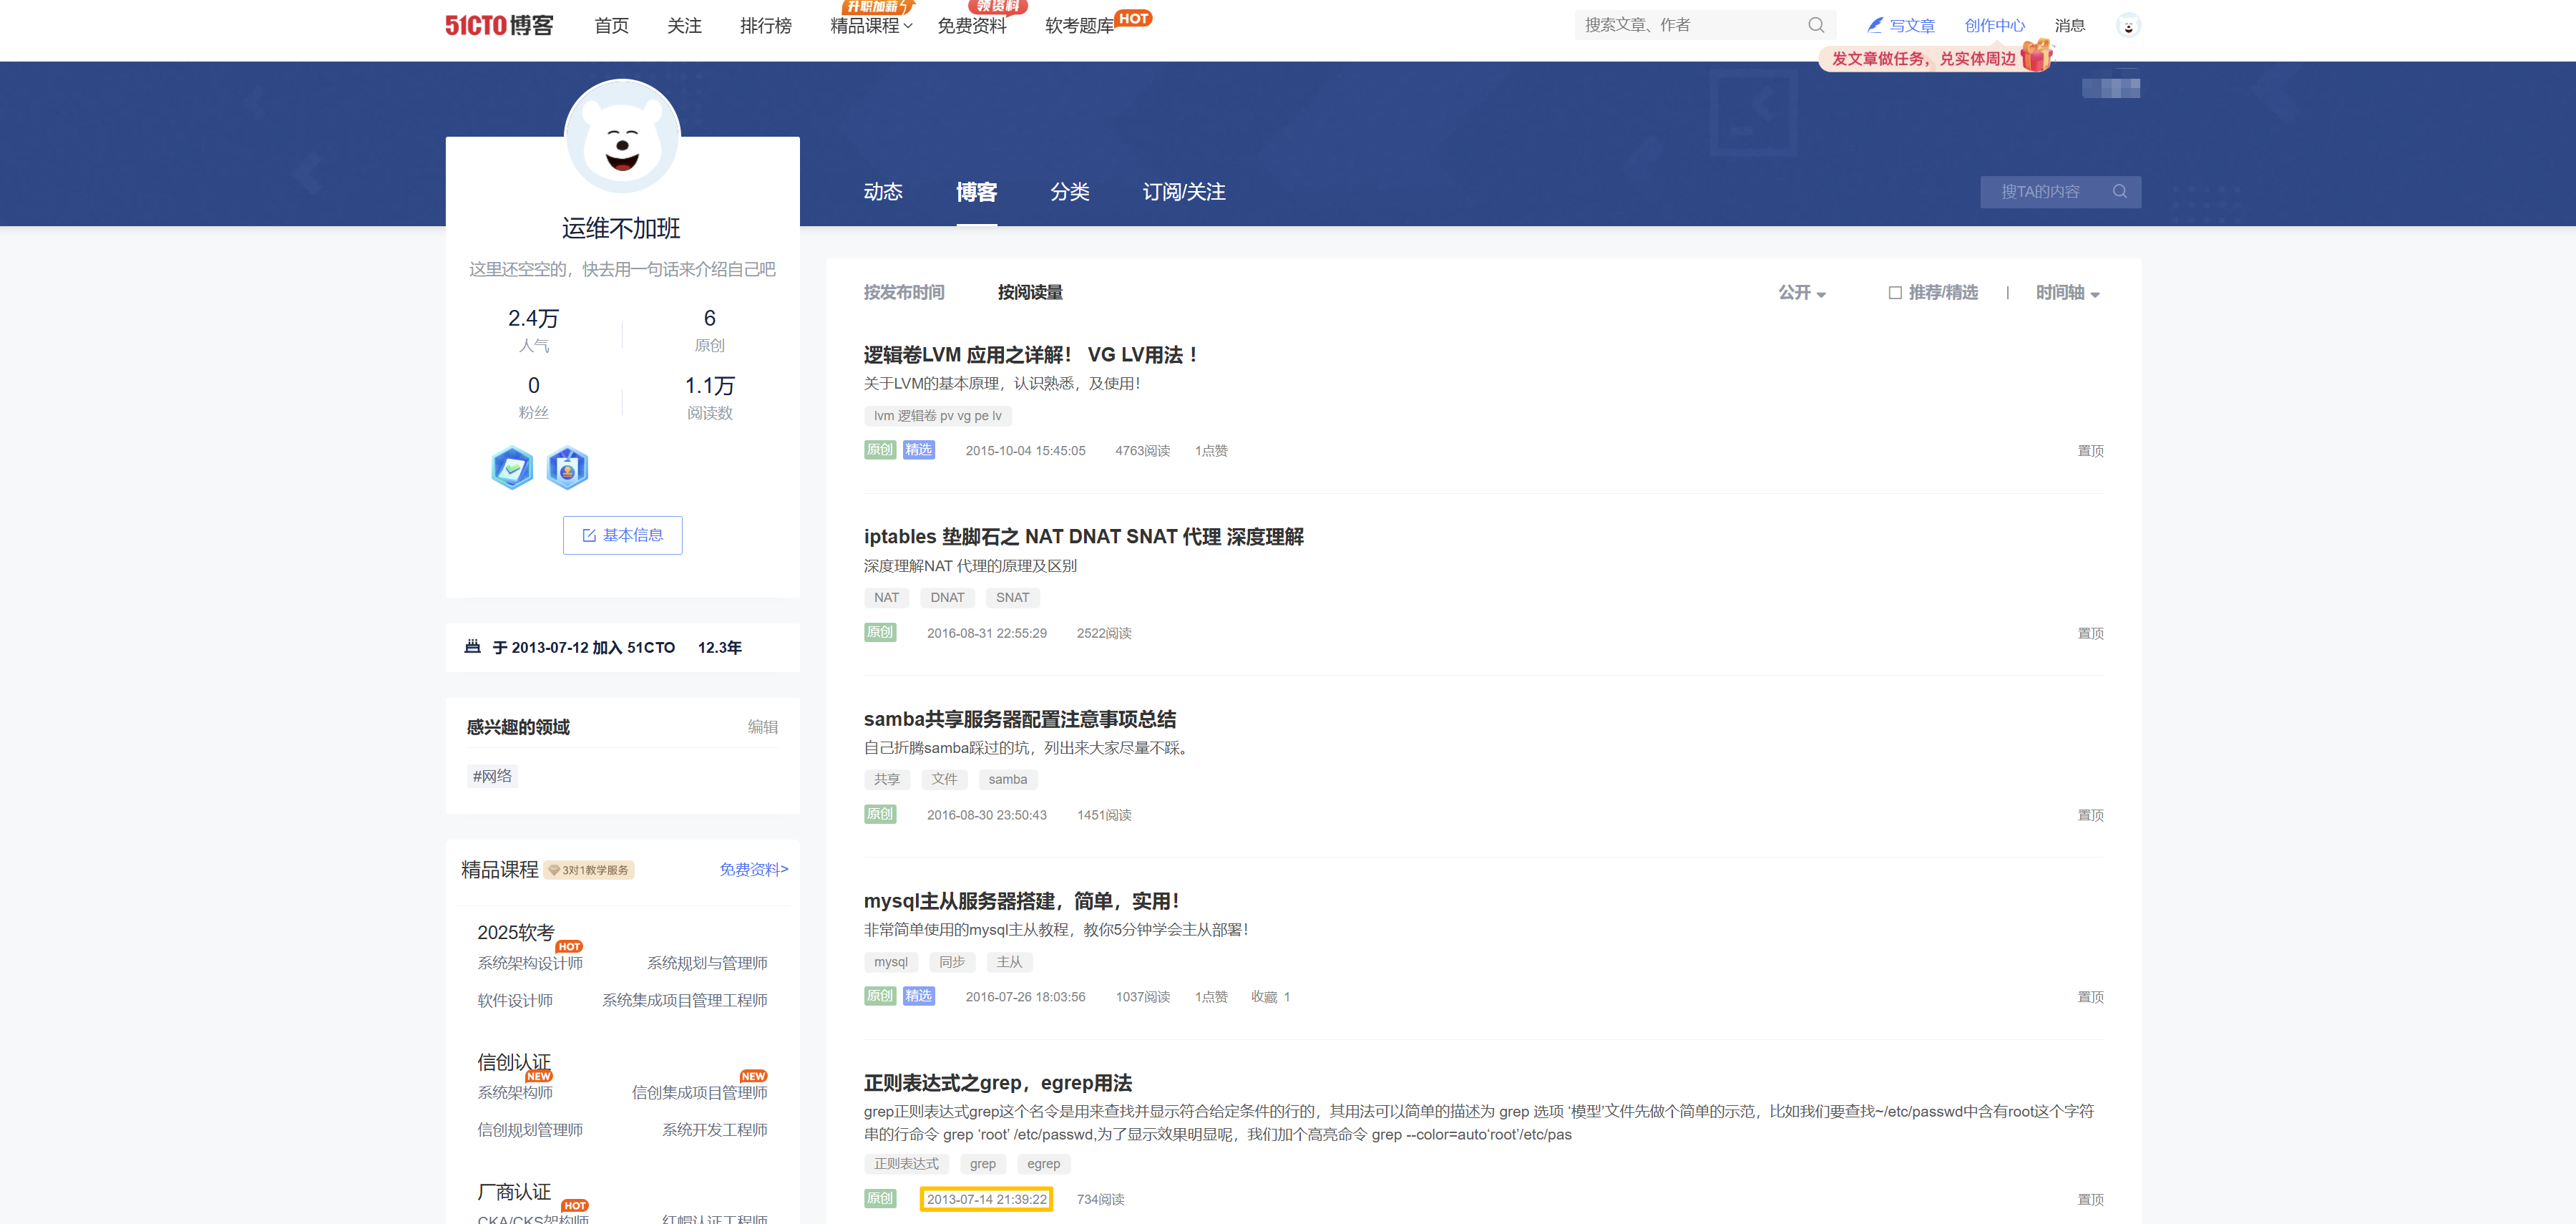Open the 动态 tab

[882, 192]
